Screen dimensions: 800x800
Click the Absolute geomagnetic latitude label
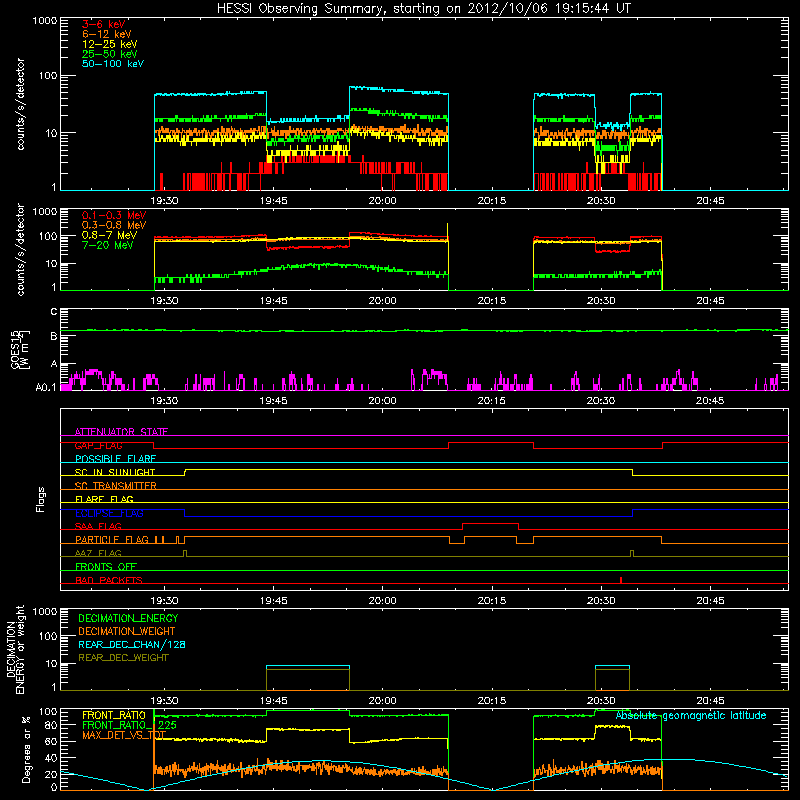click(x=691, y=715)
